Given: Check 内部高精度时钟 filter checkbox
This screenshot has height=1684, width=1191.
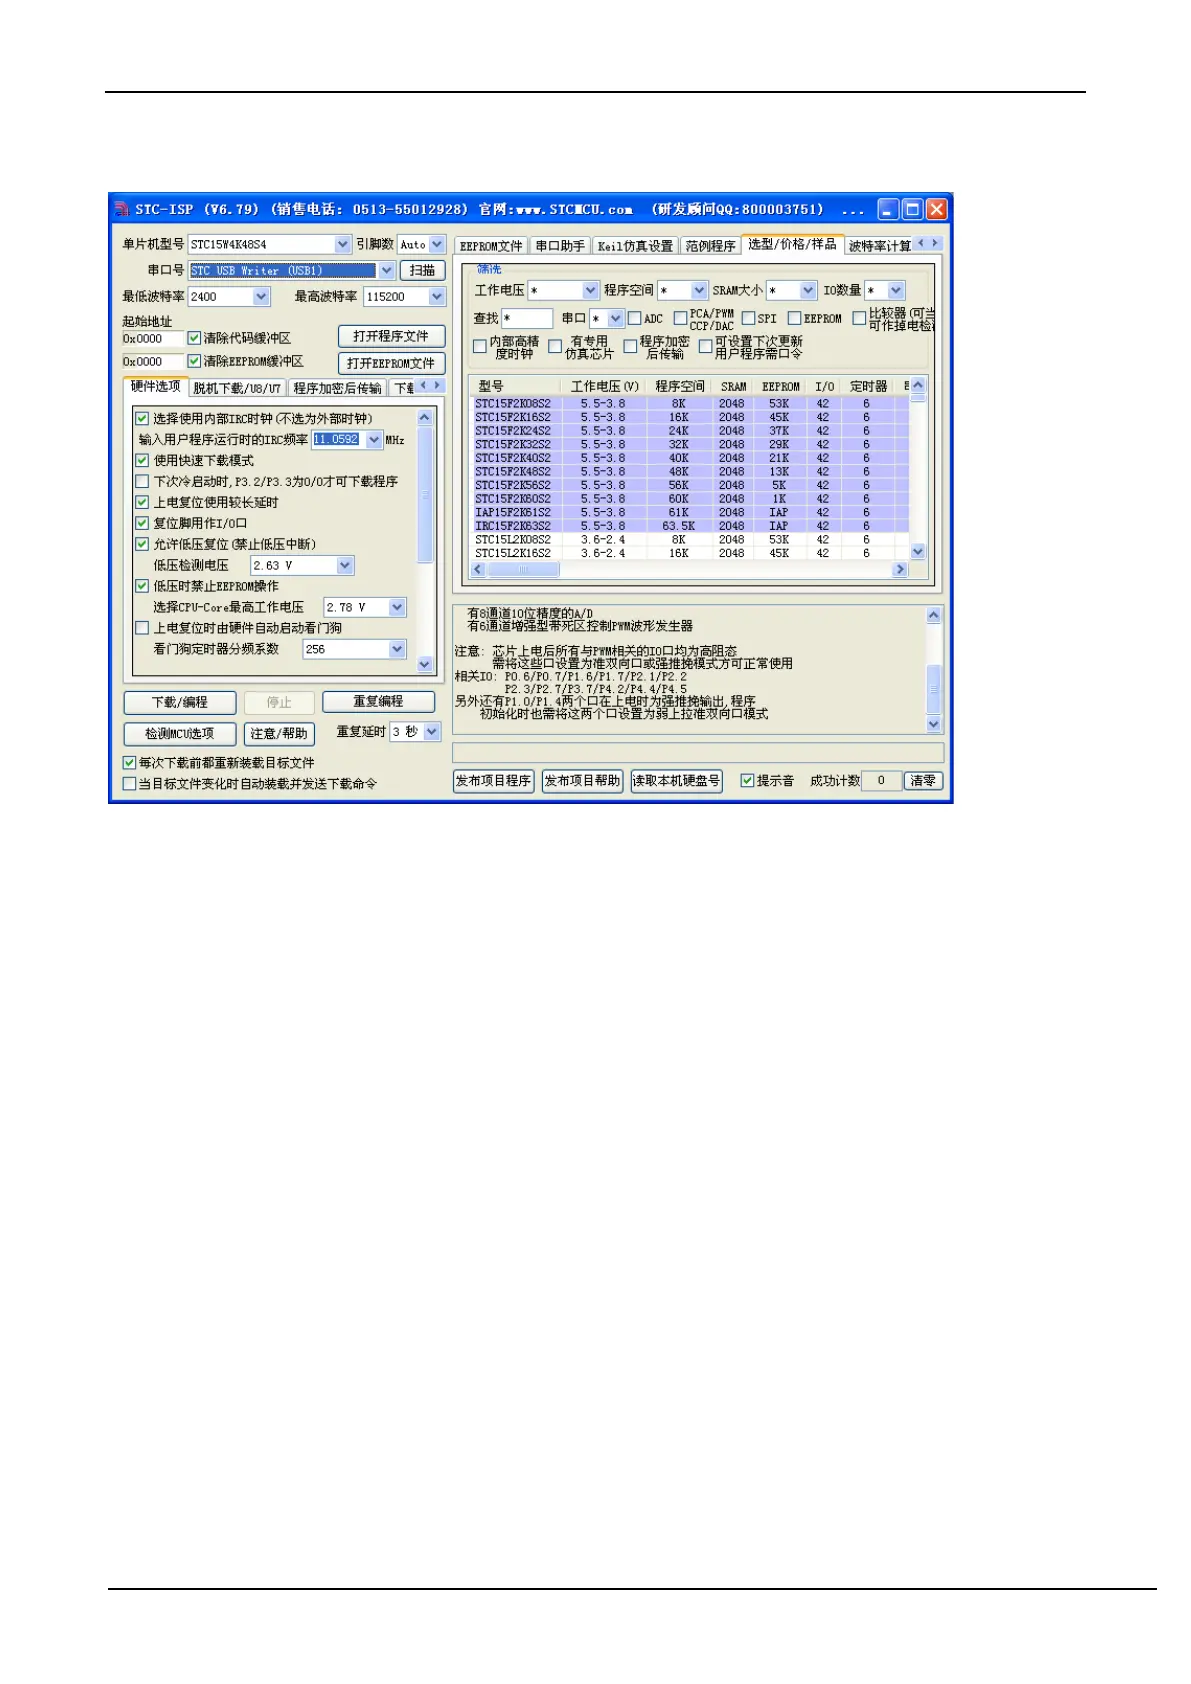Looking at the screenshot, I should click(480, 347).
